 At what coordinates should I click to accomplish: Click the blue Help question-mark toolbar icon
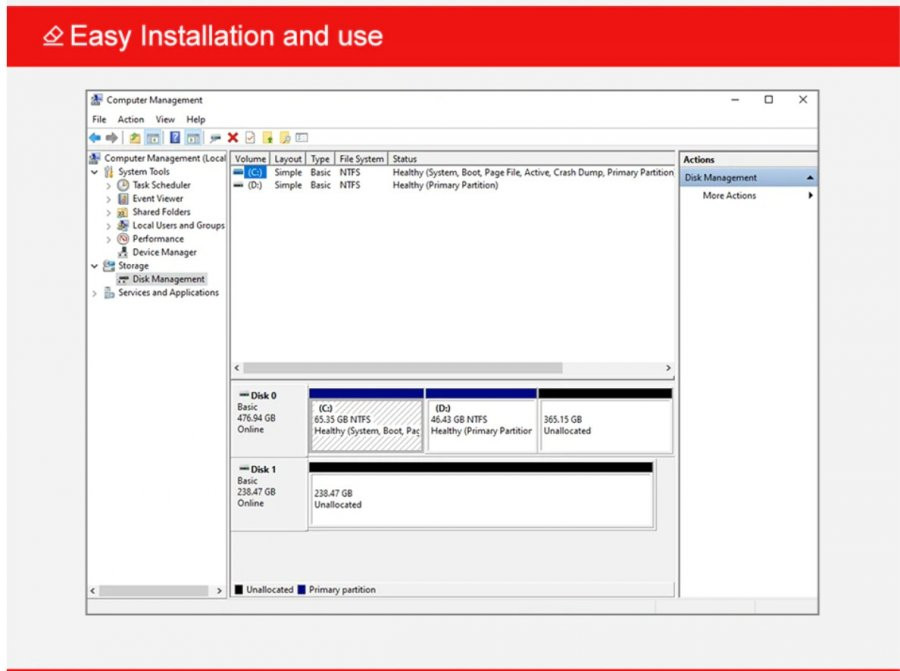click(175, 138)
